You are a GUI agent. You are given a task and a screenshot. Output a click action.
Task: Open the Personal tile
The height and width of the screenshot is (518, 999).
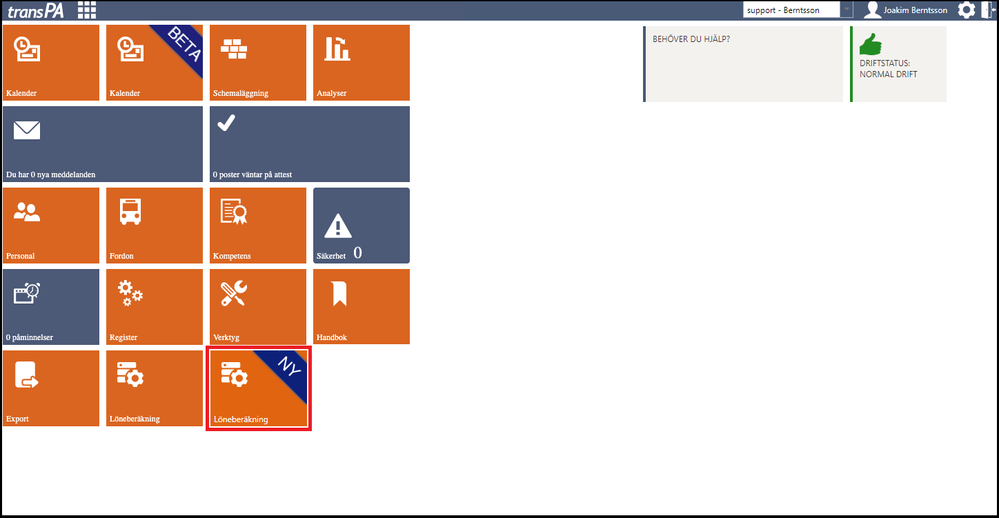[x=51, y=226]
